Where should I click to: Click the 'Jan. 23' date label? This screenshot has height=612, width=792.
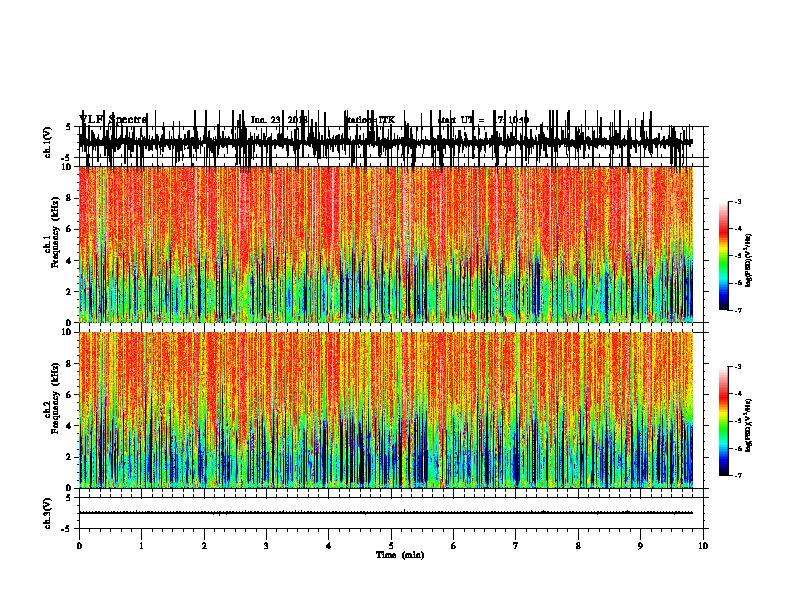point(266,120)
